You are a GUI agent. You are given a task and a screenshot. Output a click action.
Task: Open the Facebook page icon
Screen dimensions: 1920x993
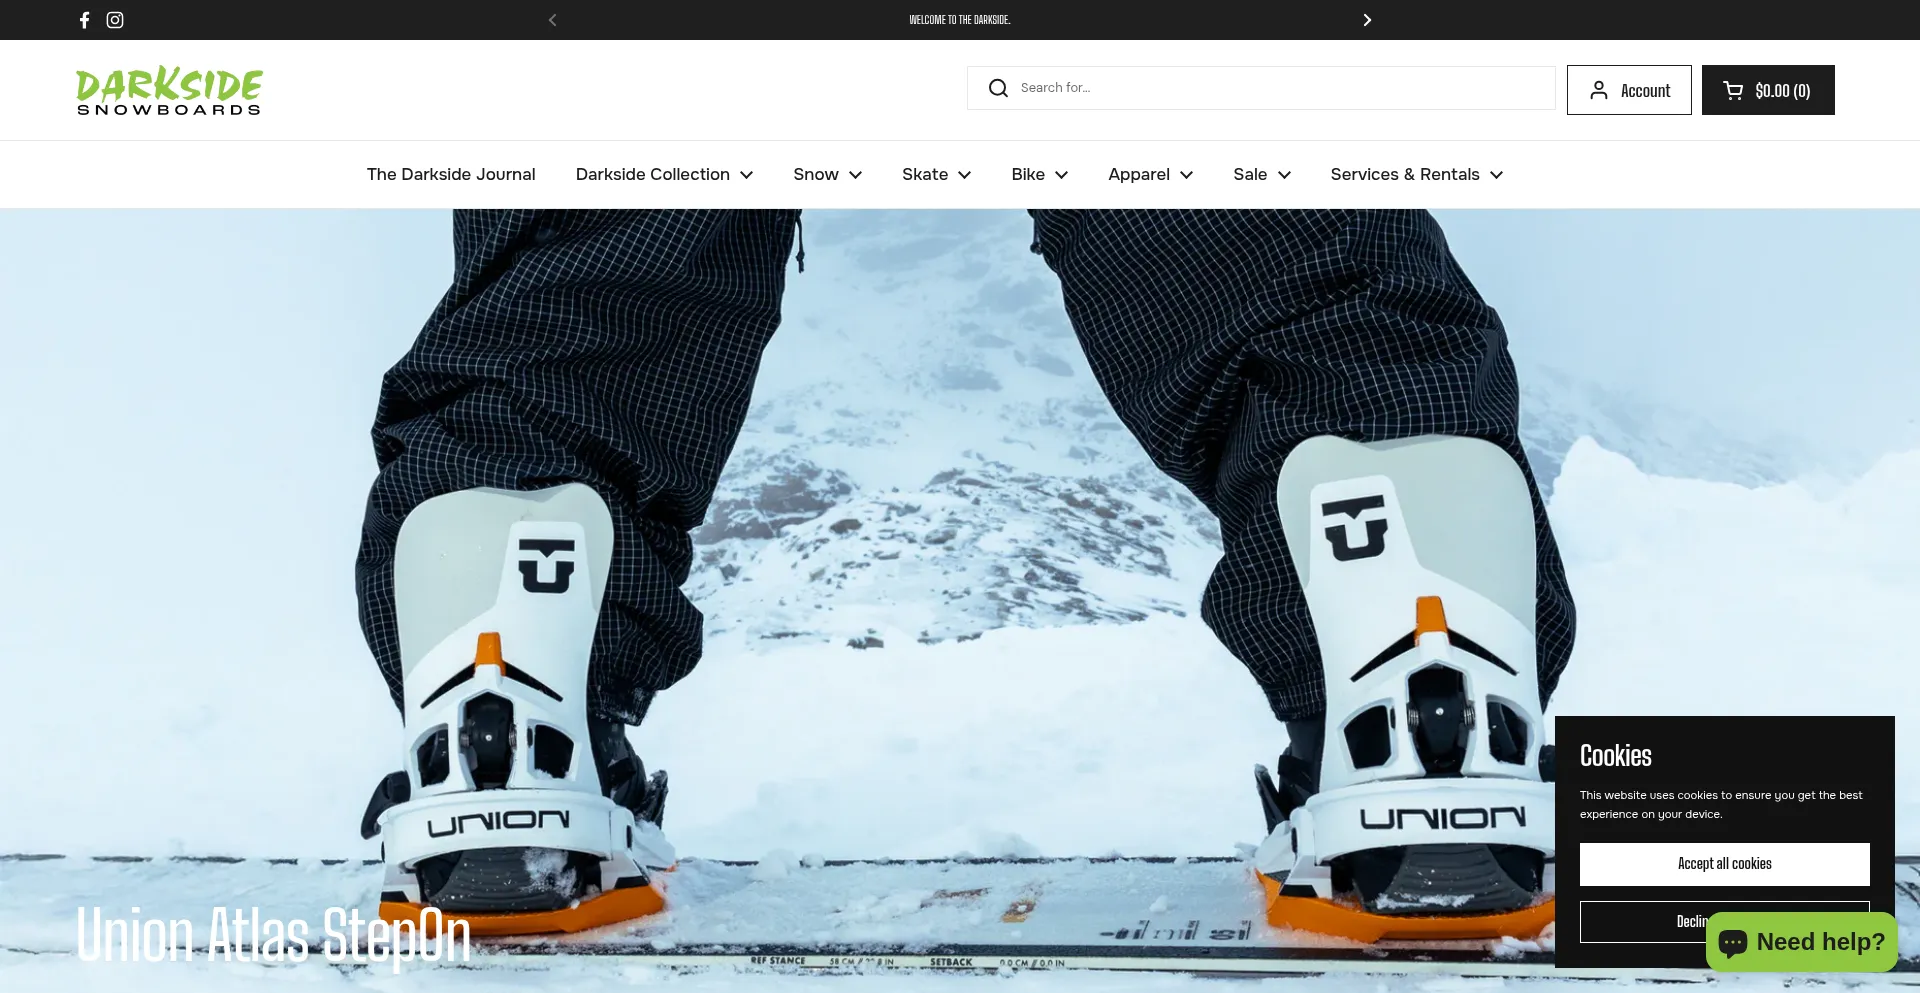(85, 20)
